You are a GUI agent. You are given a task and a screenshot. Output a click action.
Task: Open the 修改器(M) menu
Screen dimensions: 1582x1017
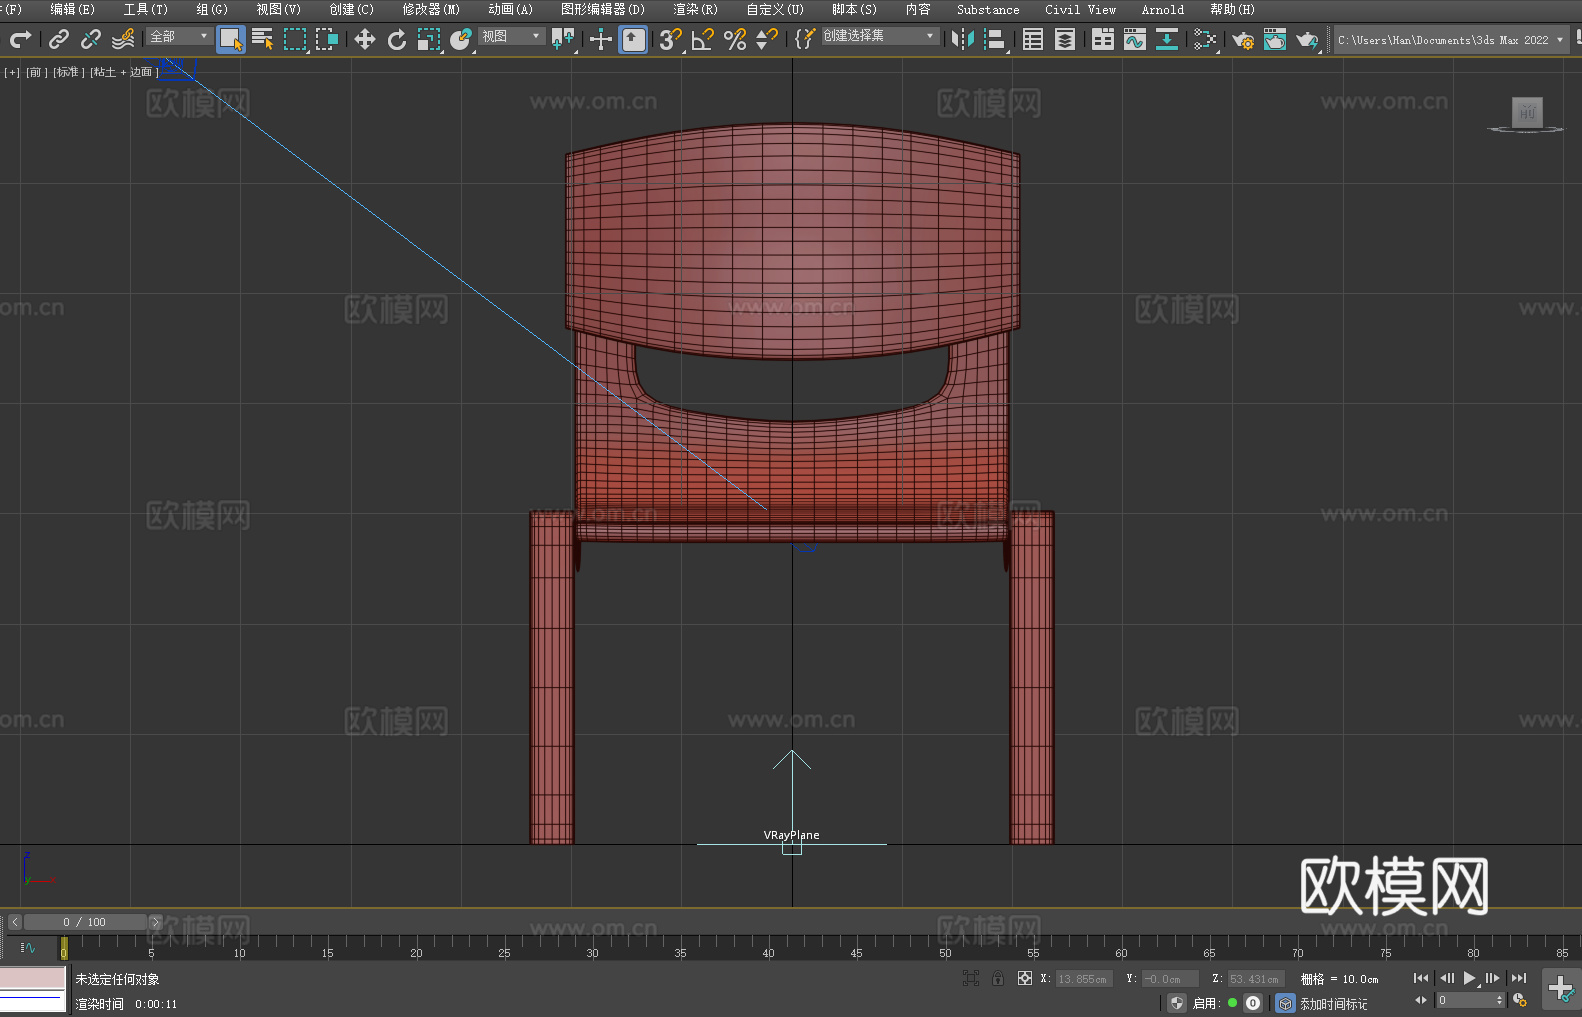(431, 9)
